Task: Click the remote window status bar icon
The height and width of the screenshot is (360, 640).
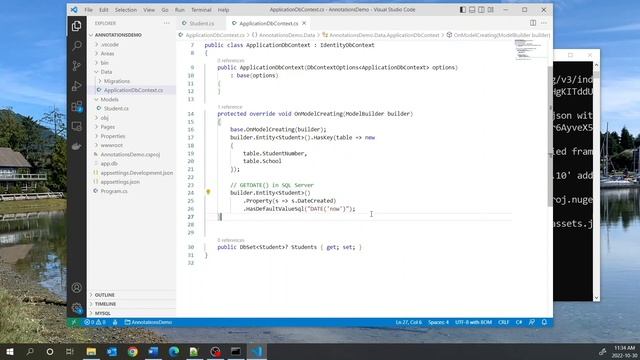Action: [x=73, y=322]
